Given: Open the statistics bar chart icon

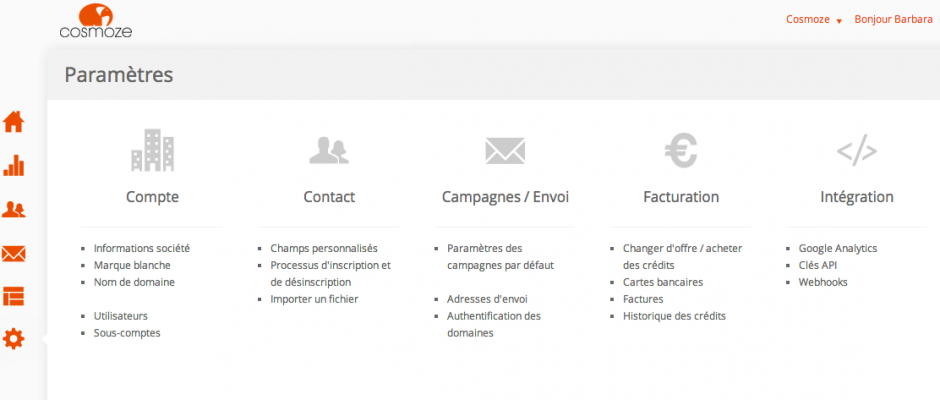Looking at the screenshot, I should [14, 165].
